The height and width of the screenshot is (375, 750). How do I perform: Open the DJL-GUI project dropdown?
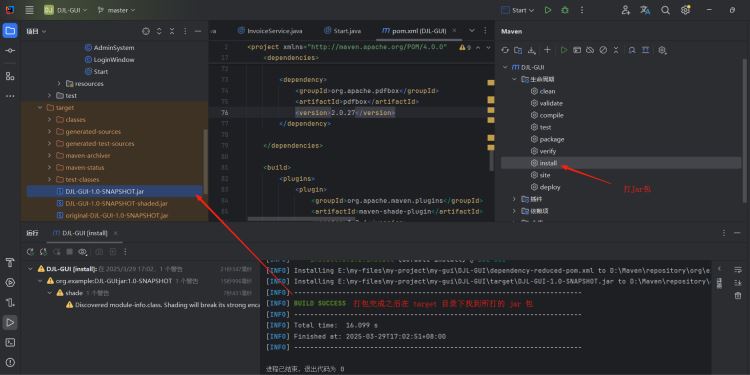click(x=65, y=10)
